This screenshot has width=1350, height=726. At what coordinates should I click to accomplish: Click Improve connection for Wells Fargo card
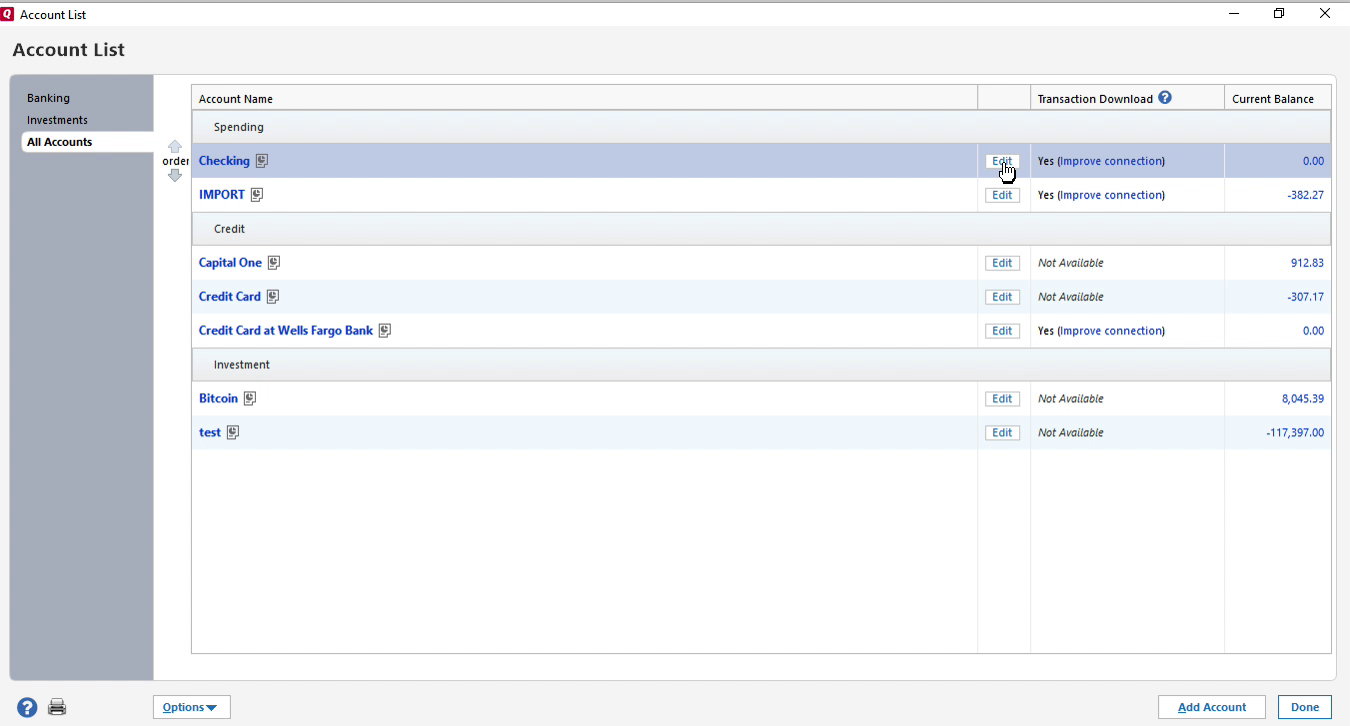(1111, 331)
